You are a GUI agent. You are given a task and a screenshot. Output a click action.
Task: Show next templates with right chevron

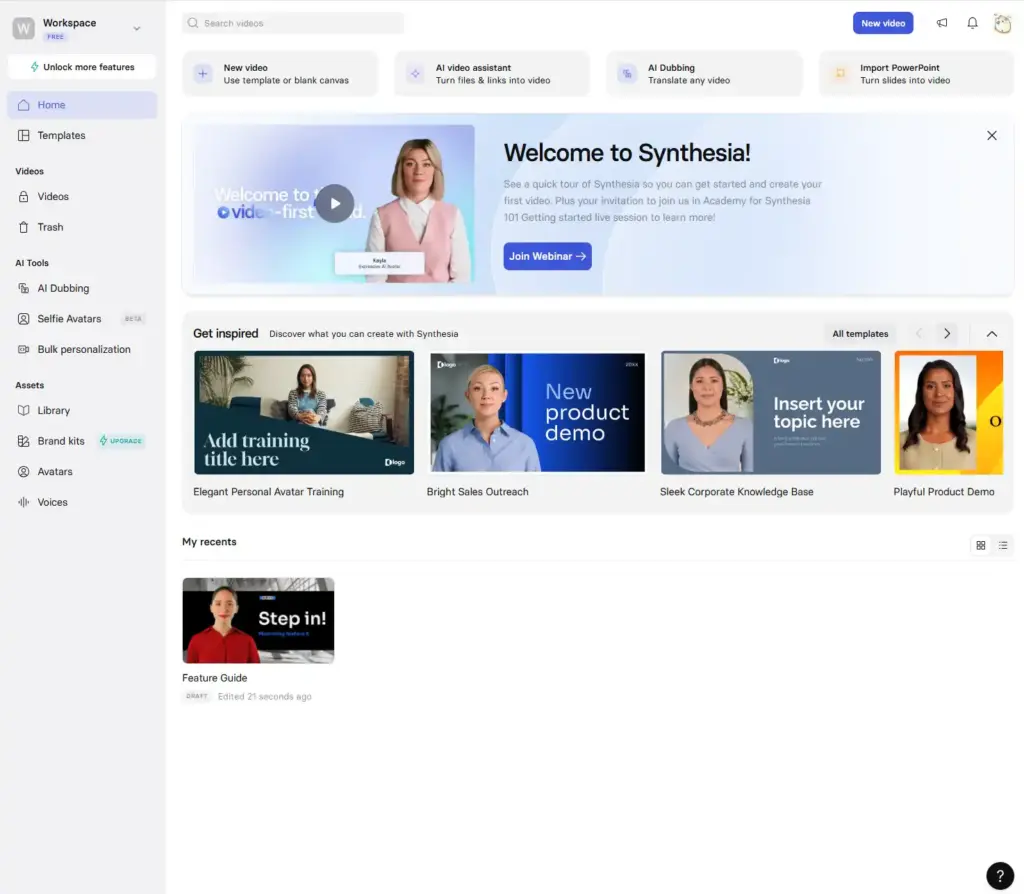(x=947, y=334)
